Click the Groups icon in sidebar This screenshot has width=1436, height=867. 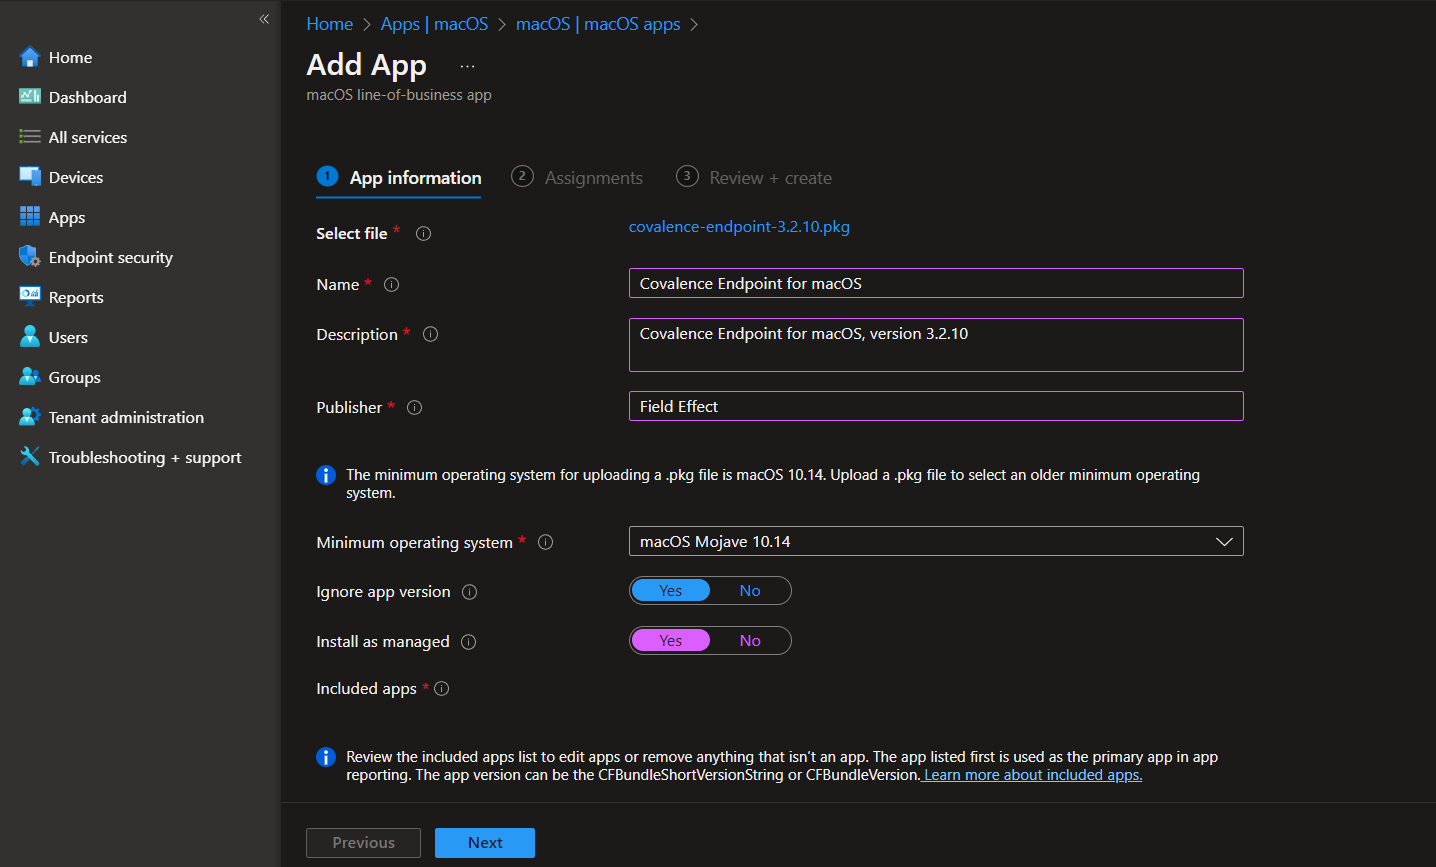30,376
